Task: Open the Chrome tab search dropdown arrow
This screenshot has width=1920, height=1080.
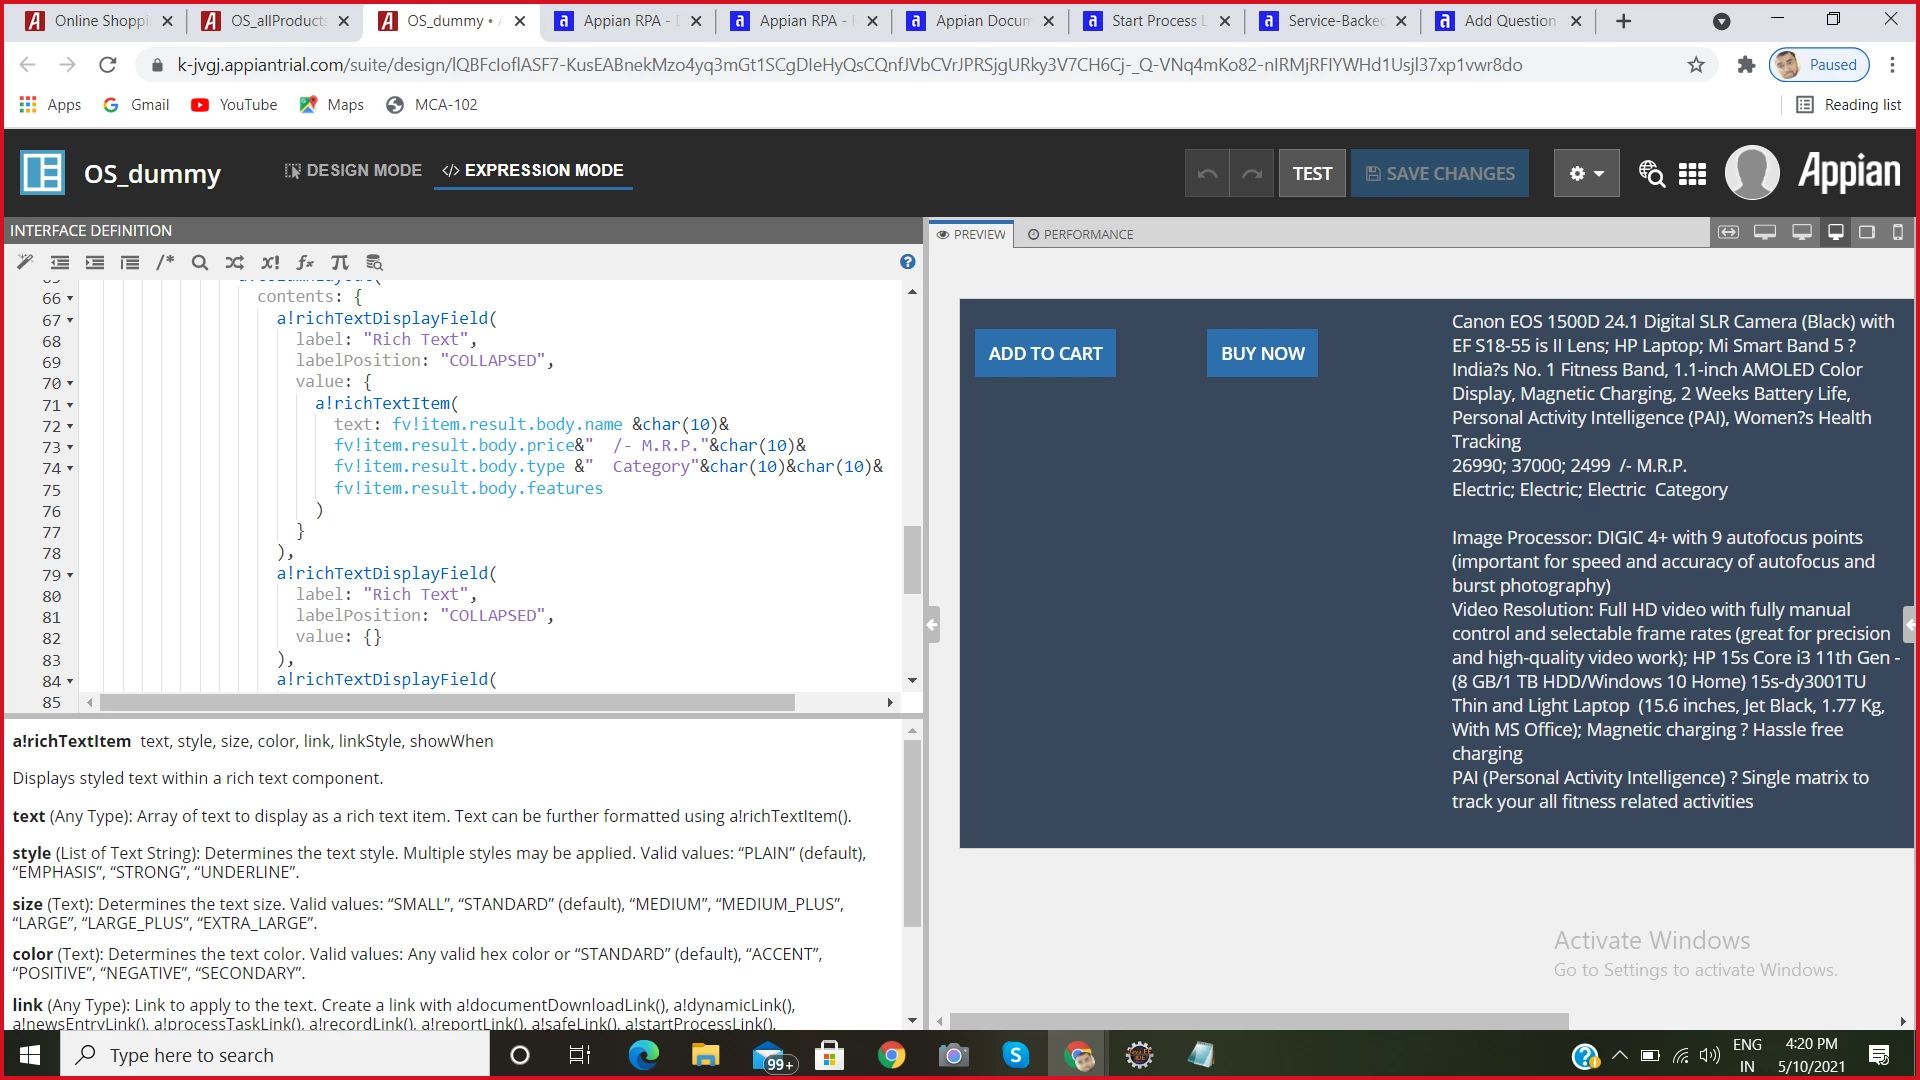Action: [1721, 21]
